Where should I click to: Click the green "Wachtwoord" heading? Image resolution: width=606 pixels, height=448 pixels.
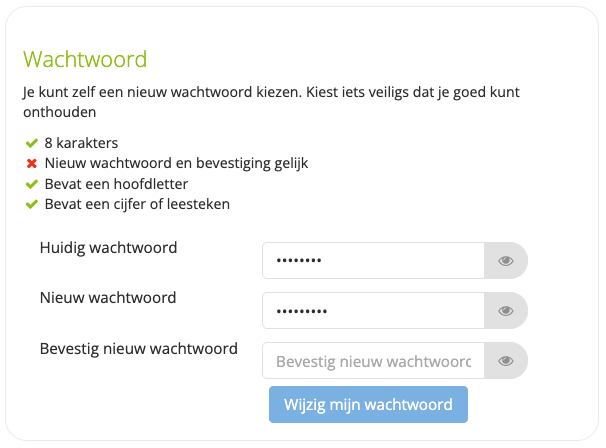click(85, 59)
